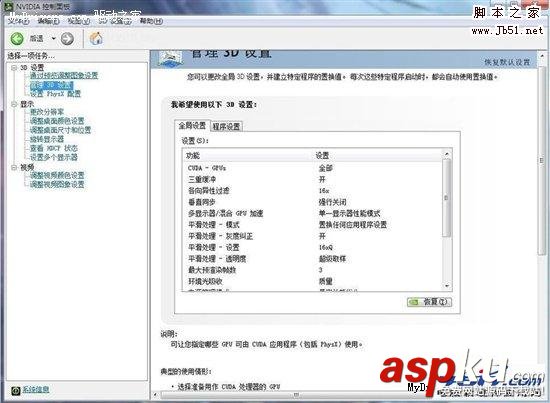Click the gray Forward arrow button
Image resolution: width=550 pixels, height=403 pixels.
[x=67, y=39]
